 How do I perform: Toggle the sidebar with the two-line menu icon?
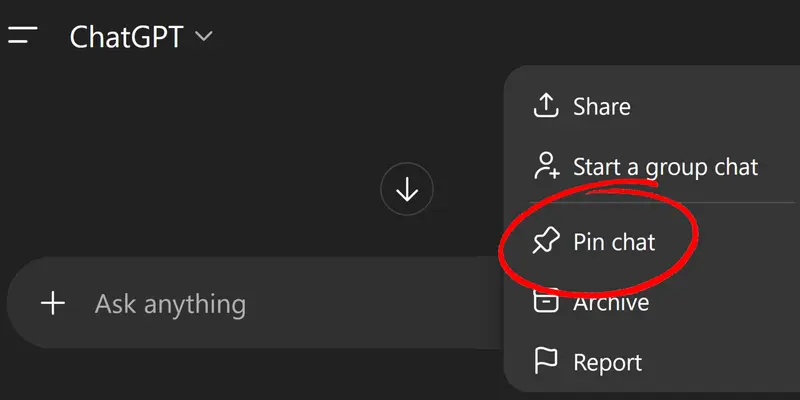click(x=22, y=35)
